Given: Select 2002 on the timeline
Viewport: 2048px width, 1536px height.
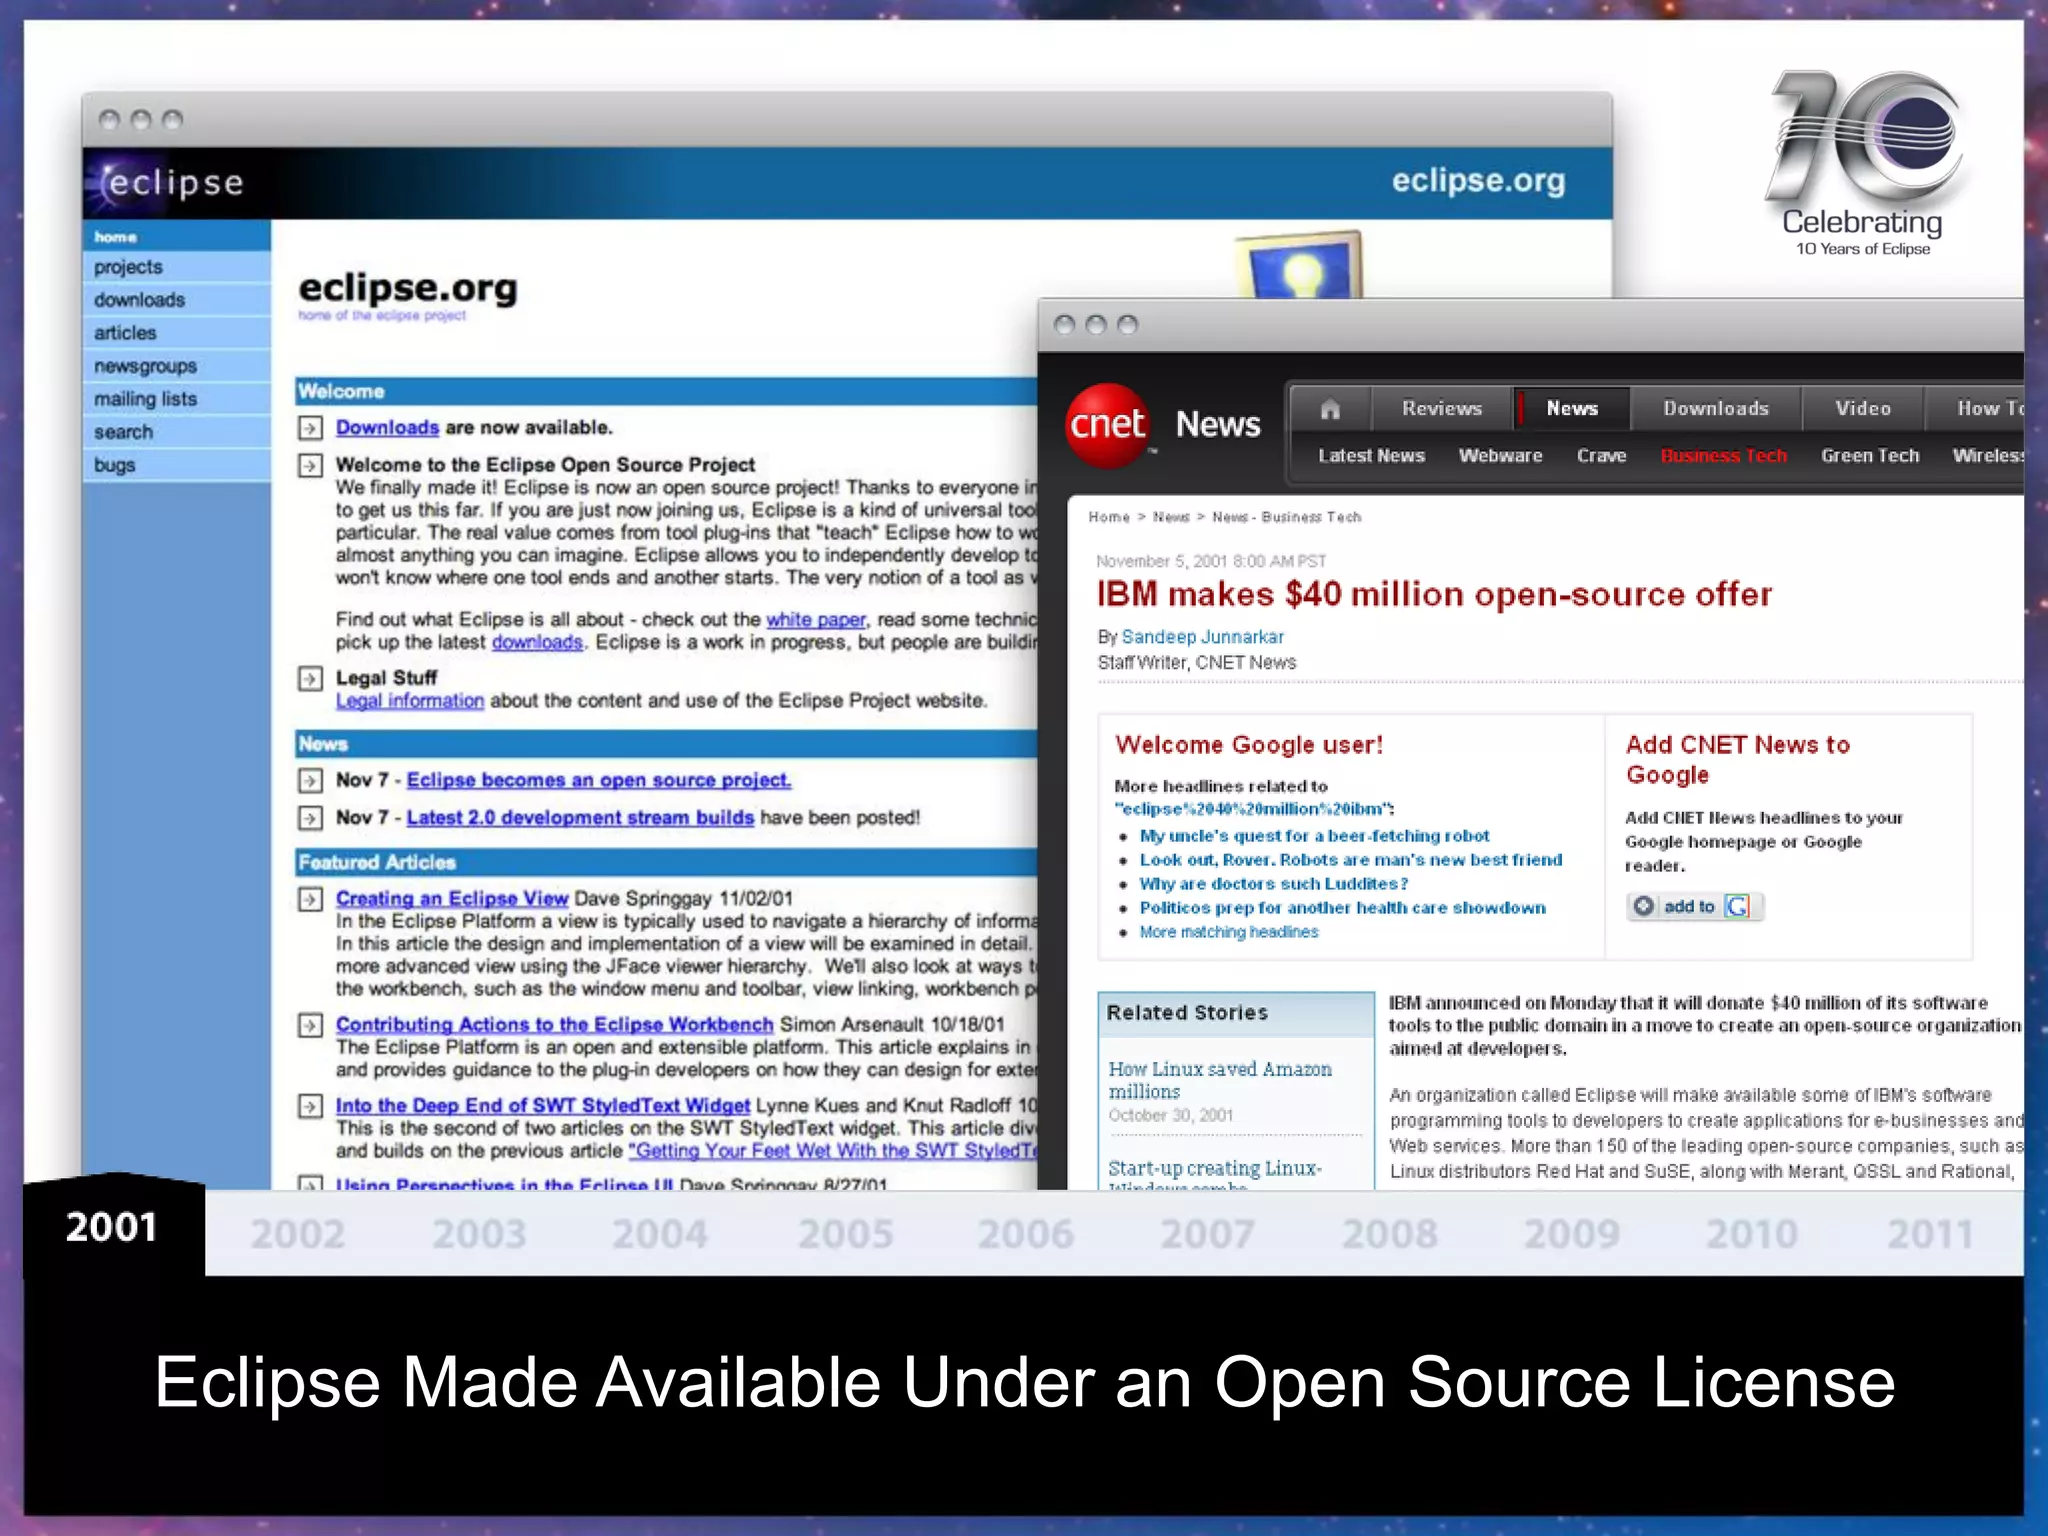Looking at the screenshot, I should point(297,1234).
